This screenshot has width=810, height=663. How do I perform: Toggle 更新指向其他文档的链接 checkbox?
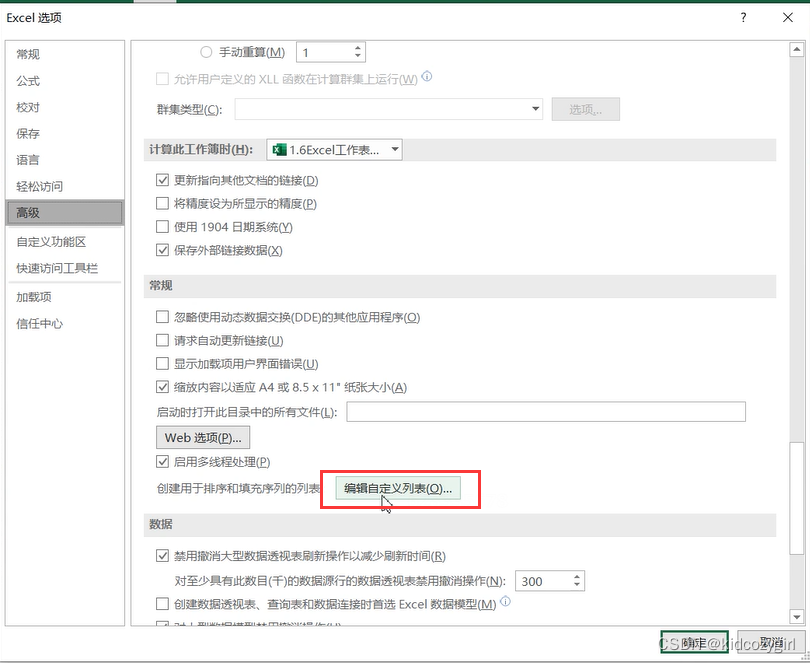pyautogui.click(x=162, y=180)
